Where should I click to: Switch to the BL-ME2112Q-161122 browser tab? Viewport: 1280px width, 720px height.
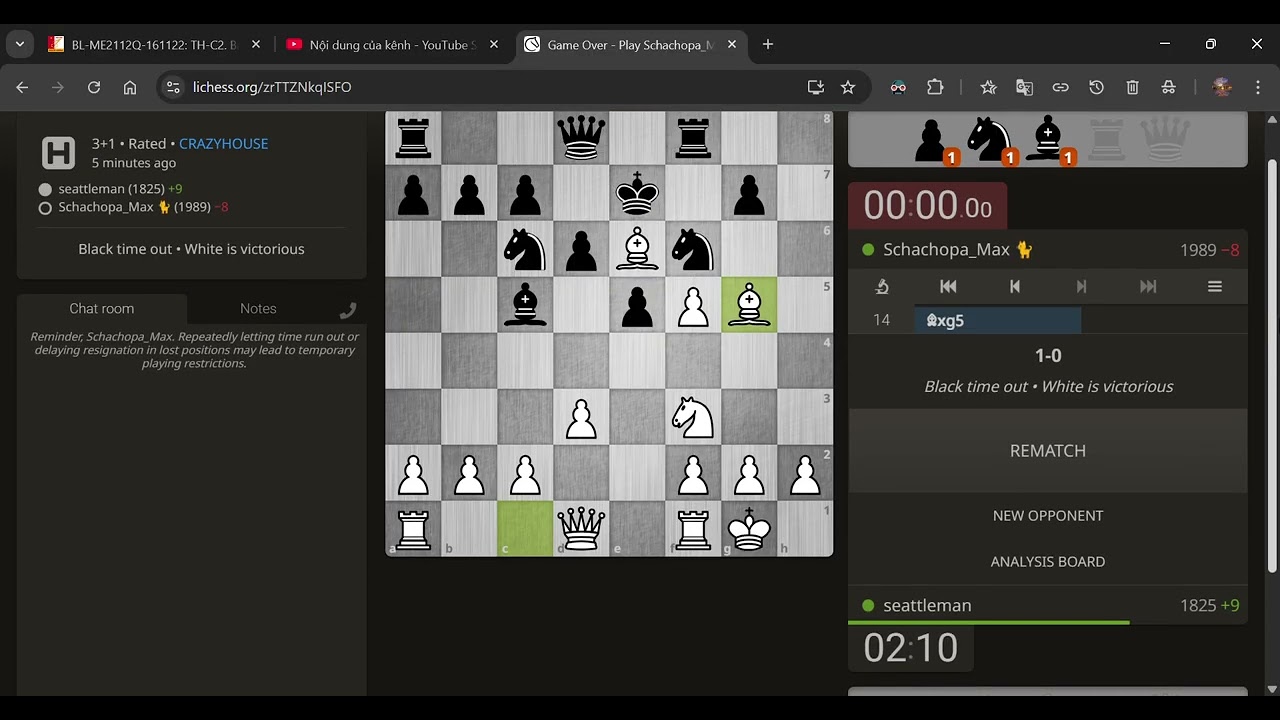pos(152,45)
